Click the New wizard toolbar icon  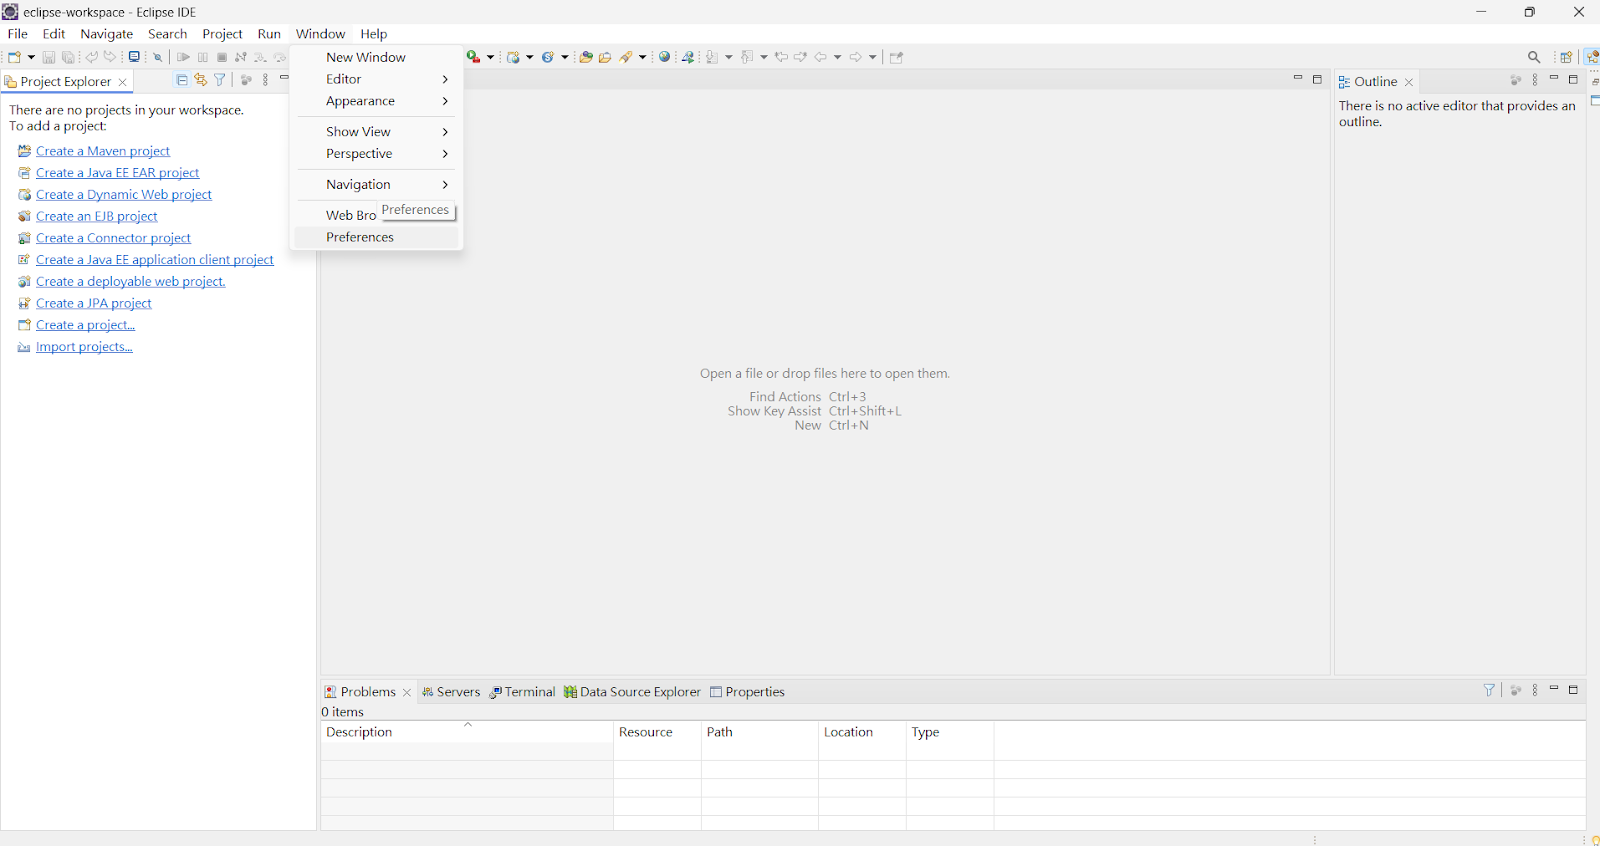click(x=15, y=57)
